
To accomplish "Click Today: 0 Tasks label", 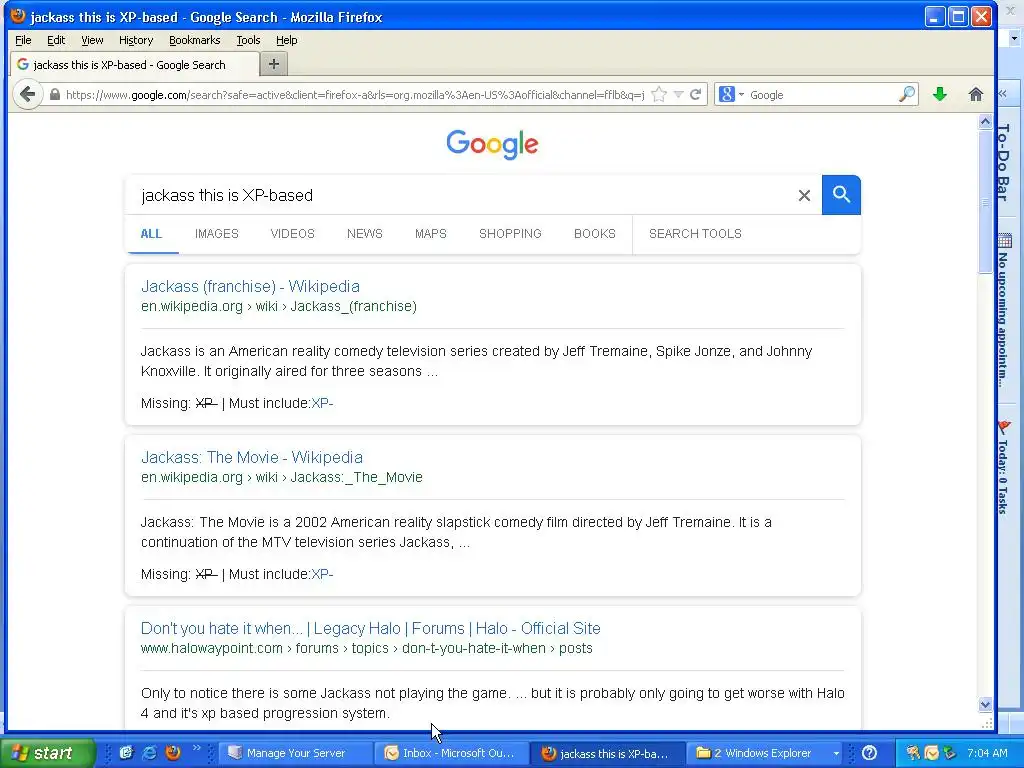I will (x=1003, y=477).
